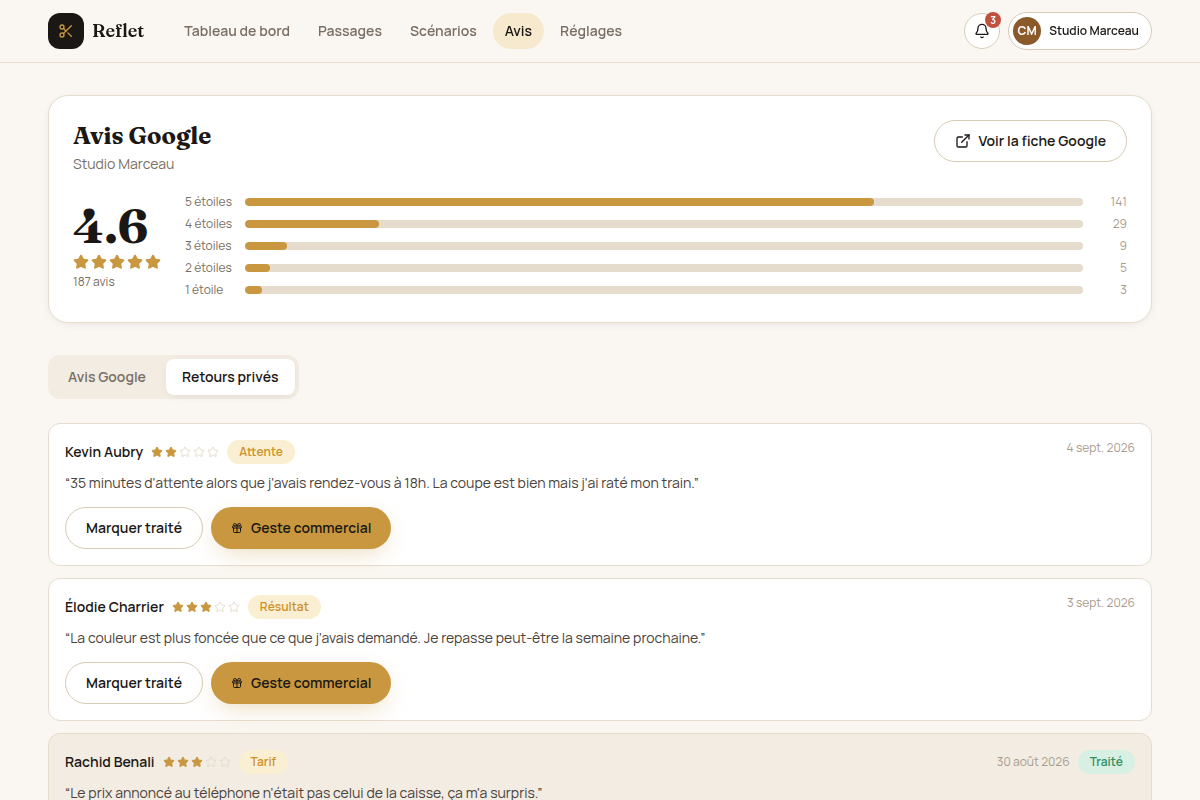Click the name Kevin Aubry

(x=104, y=452)
